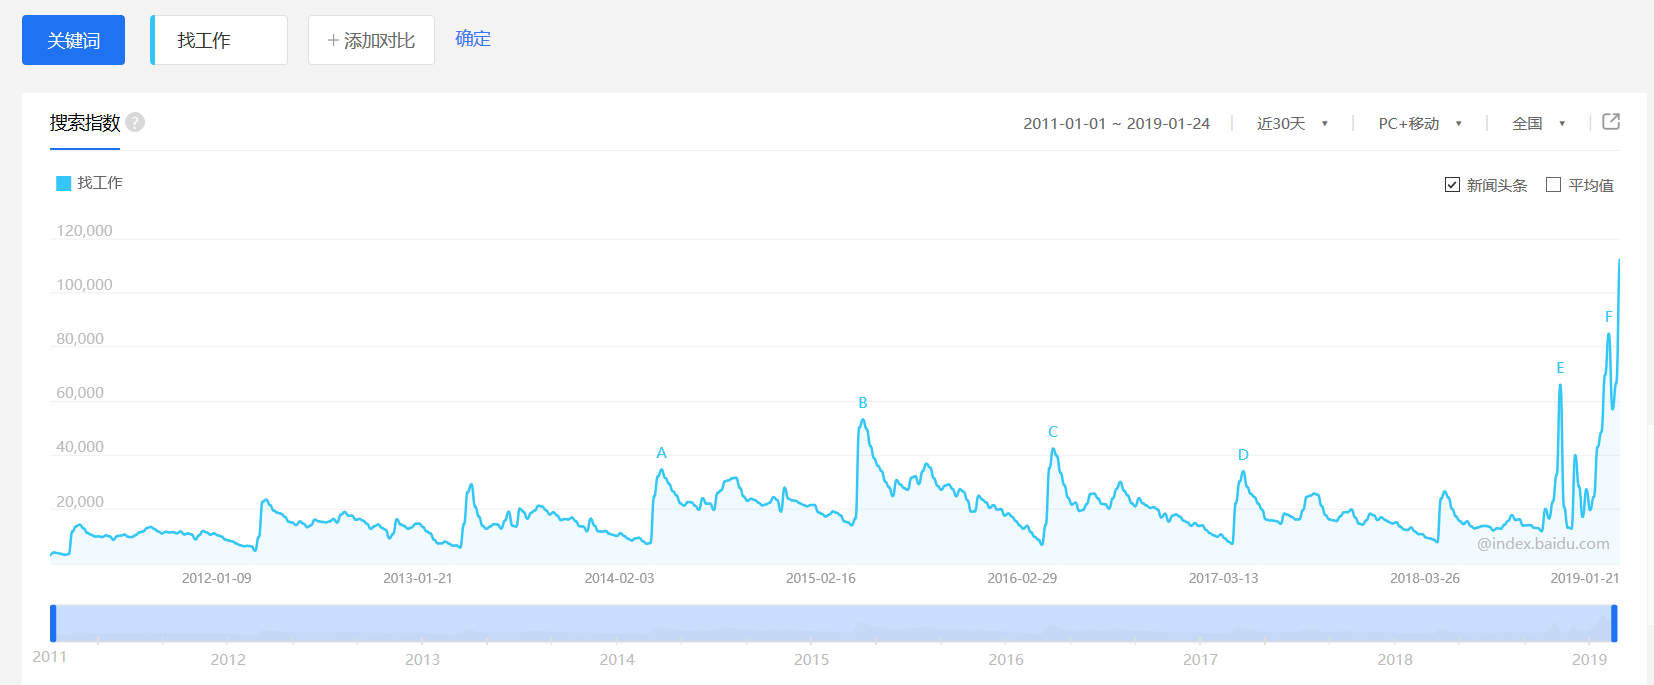1654x685 pixels.
Task: Open the 全国 region dropdown
Action: [x=1538, y=123]
